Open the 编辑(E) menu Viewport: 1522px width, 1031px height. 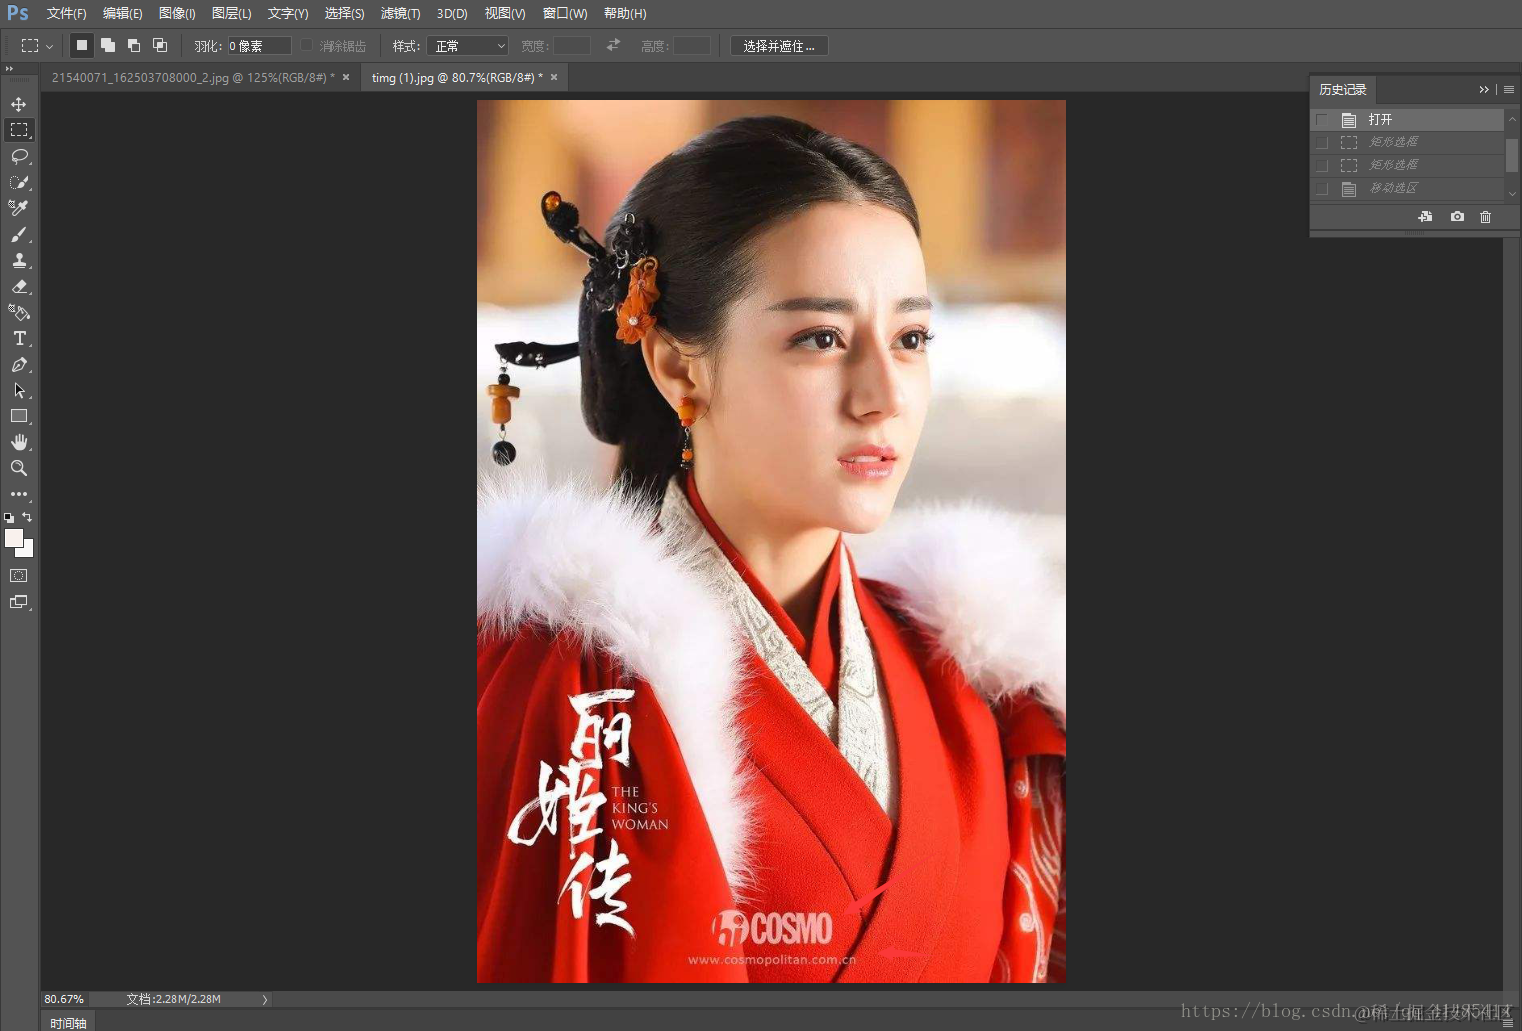click(122, 13)
